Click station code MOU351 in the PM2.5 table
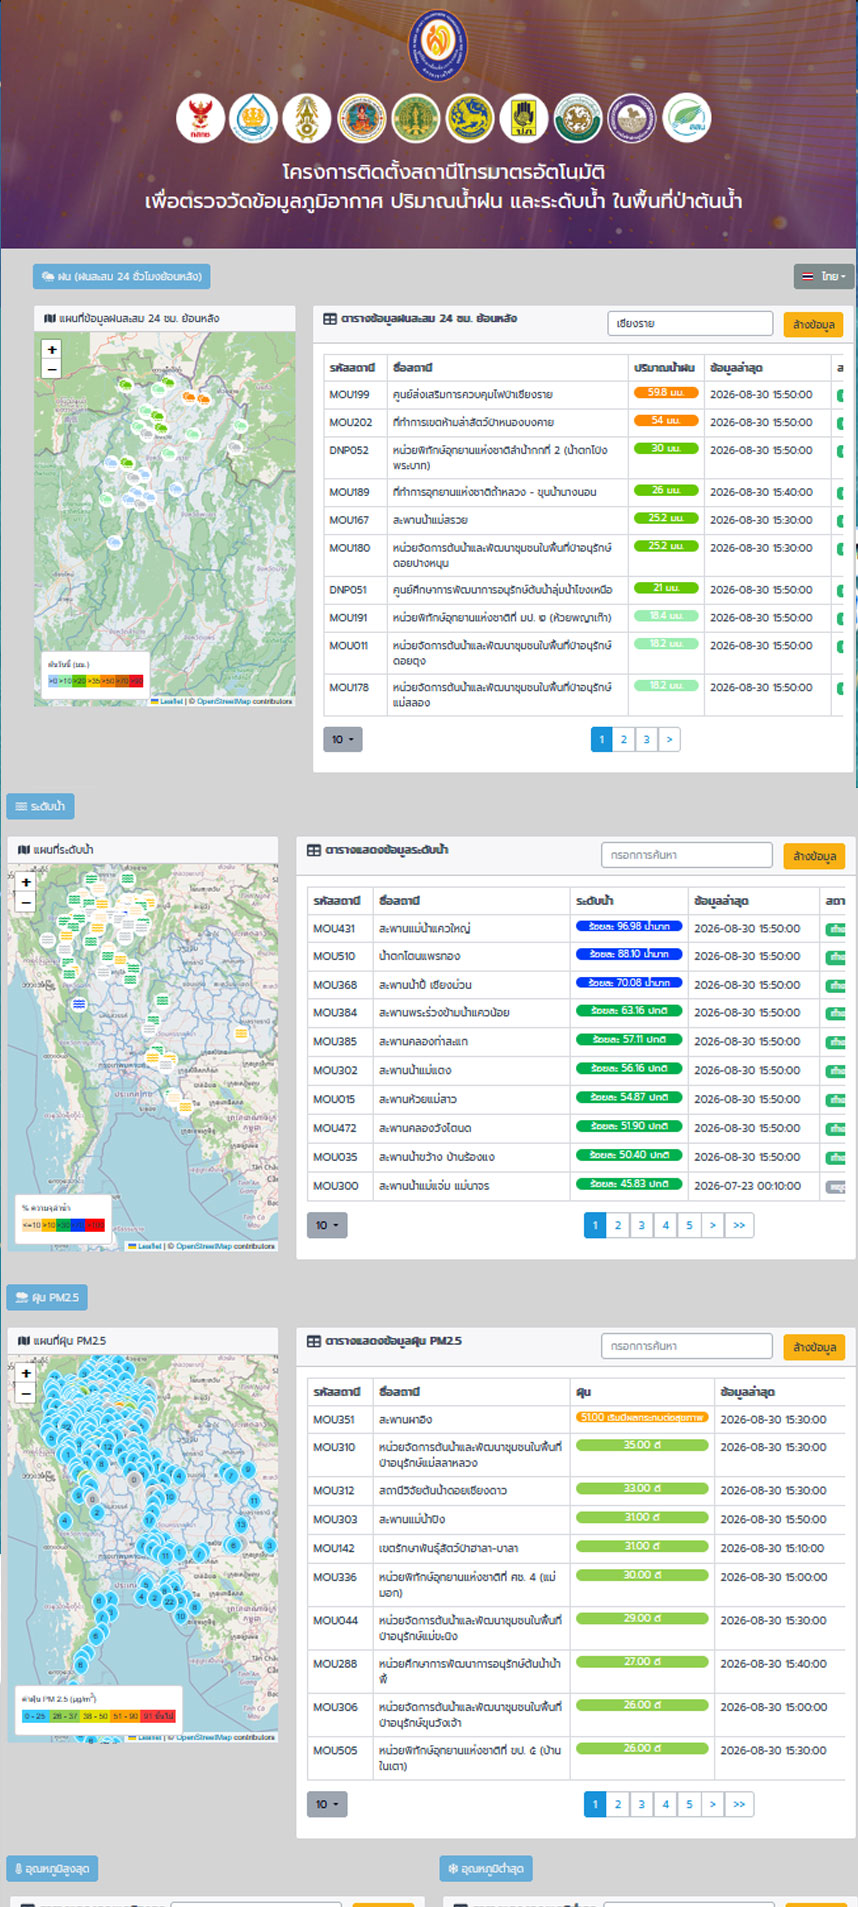Viewport: 858px width, 1907px height. 334,1419
